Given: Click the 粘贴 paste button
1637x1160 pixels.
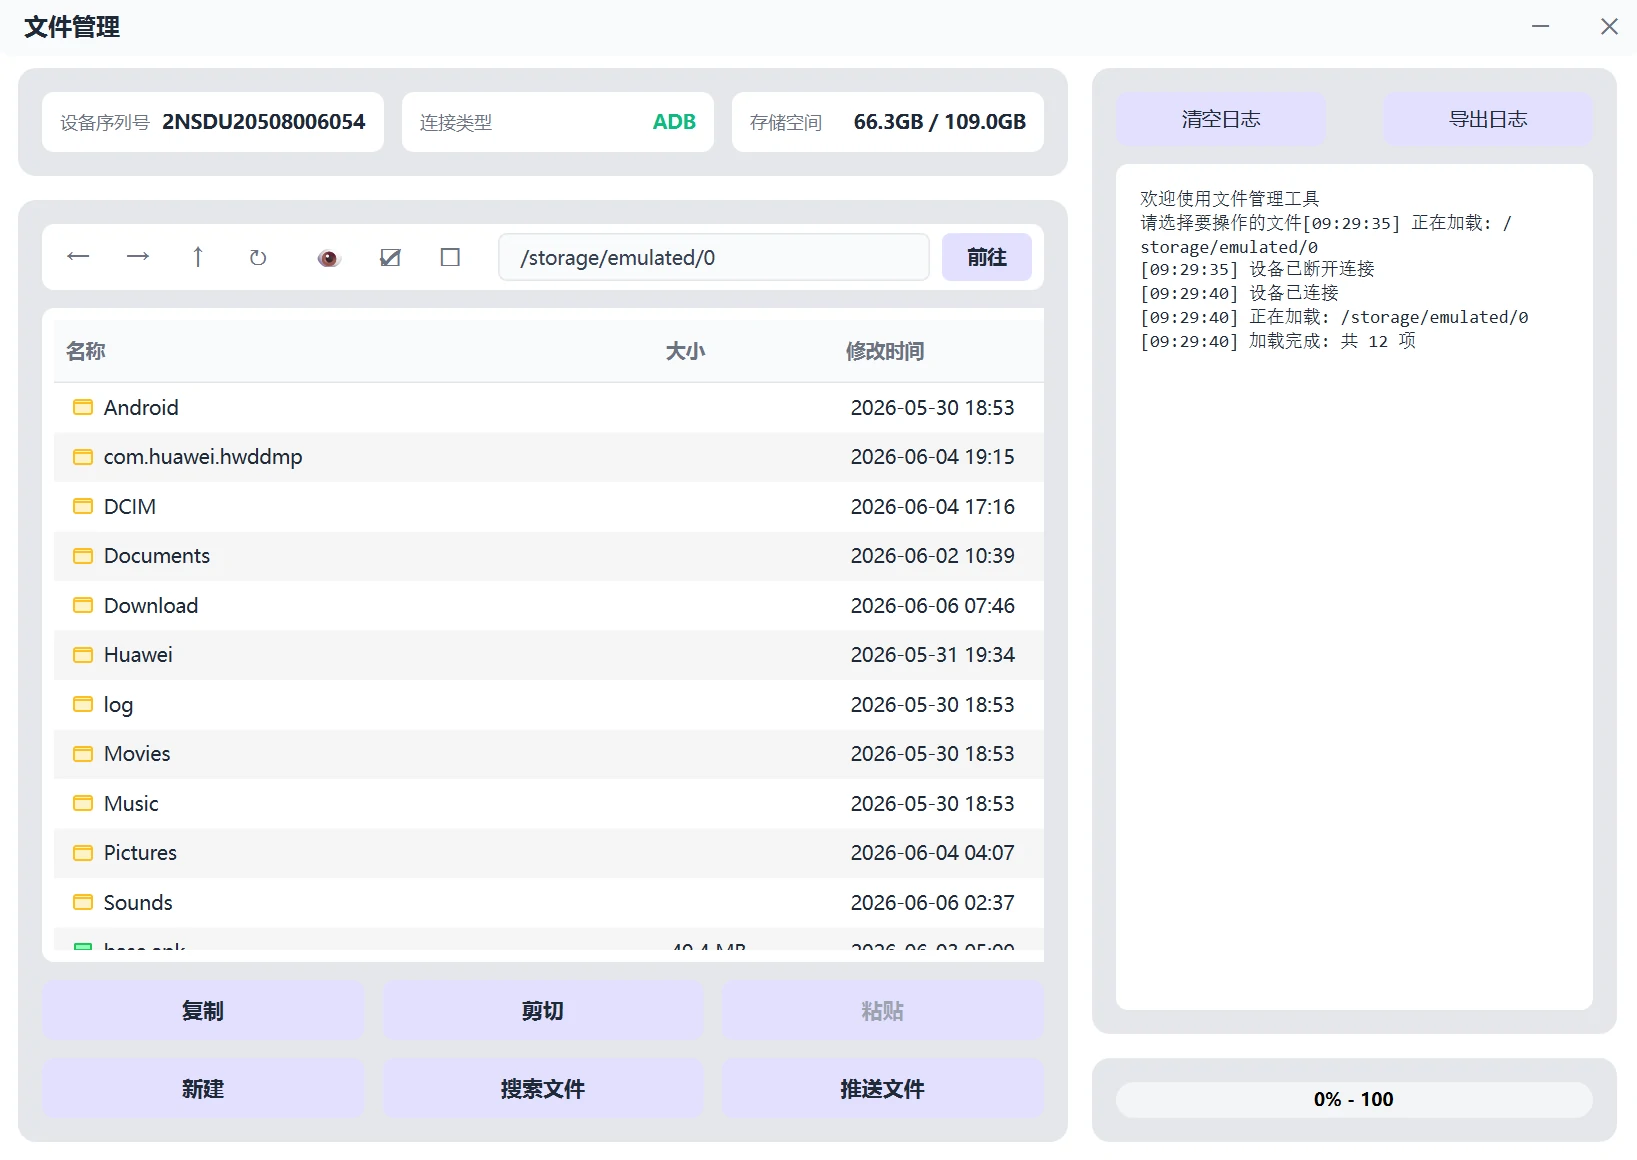Looking at the screenshot, I should click(x=883, y=1011).
